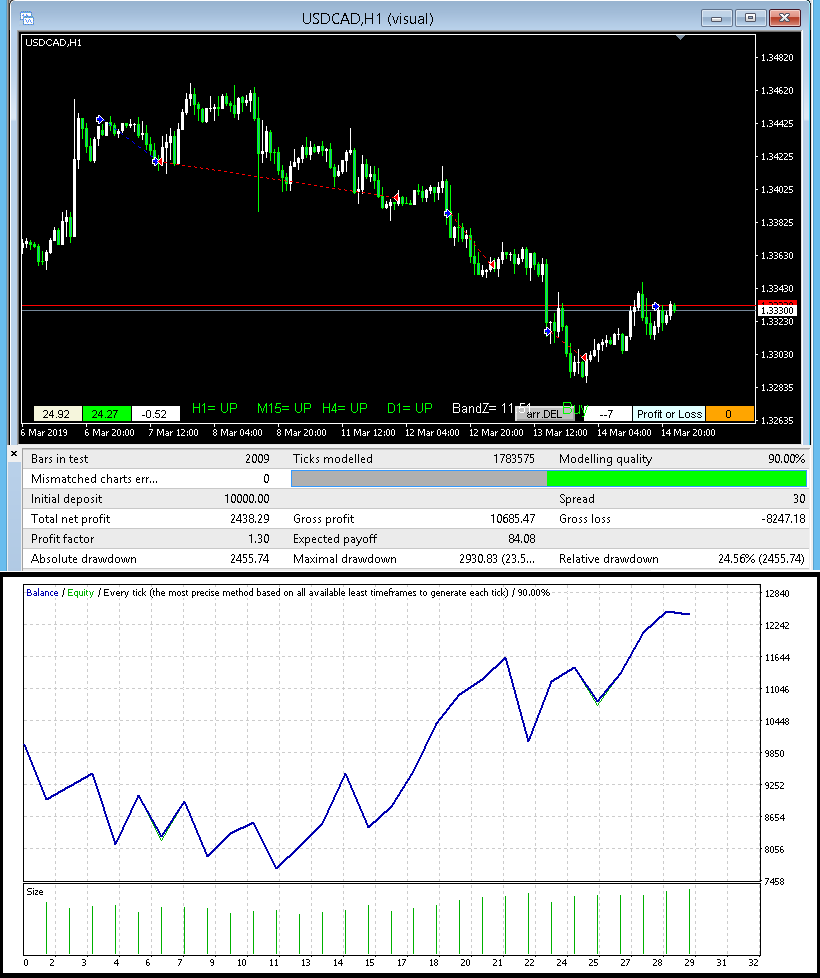
Task: Select the Modelling quality value 90.00%
Action: point(786,458)
